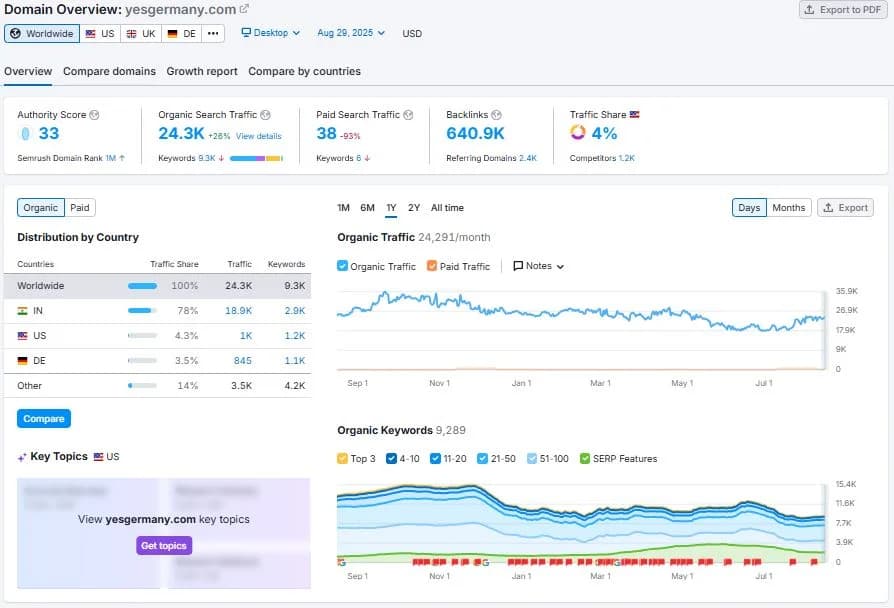Click the View details link

coord(258,136)
